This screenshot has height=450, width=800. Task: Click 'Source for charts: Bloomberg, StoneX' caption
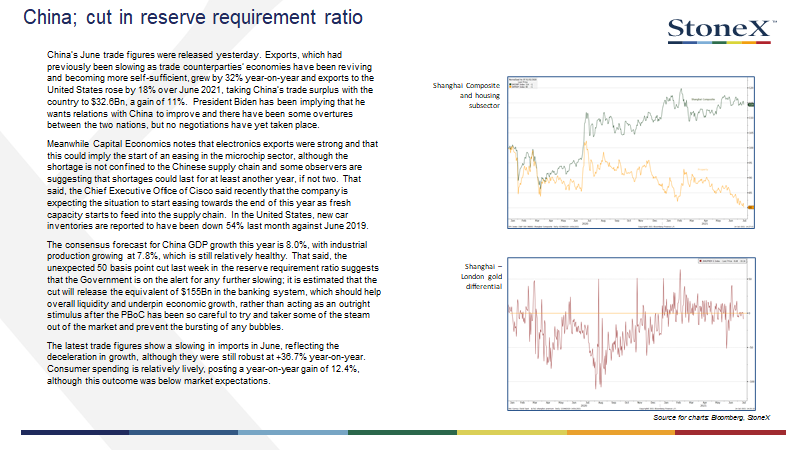[711, 417]
